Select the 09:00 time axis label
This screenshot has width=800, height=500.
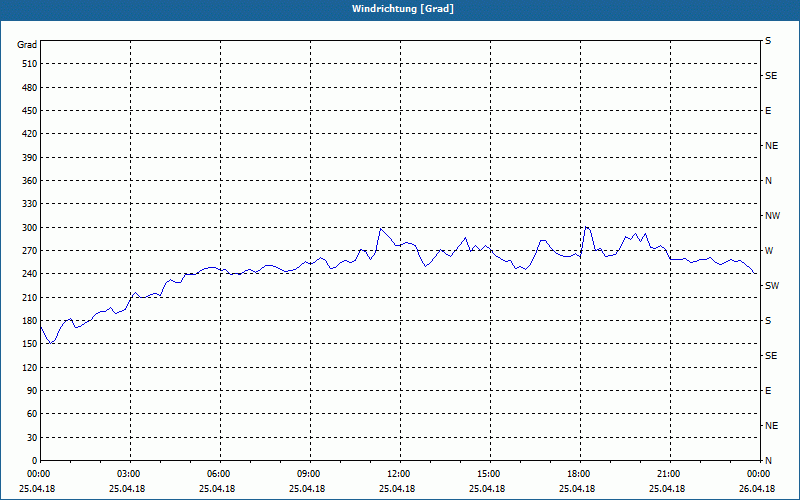[310, 473]
